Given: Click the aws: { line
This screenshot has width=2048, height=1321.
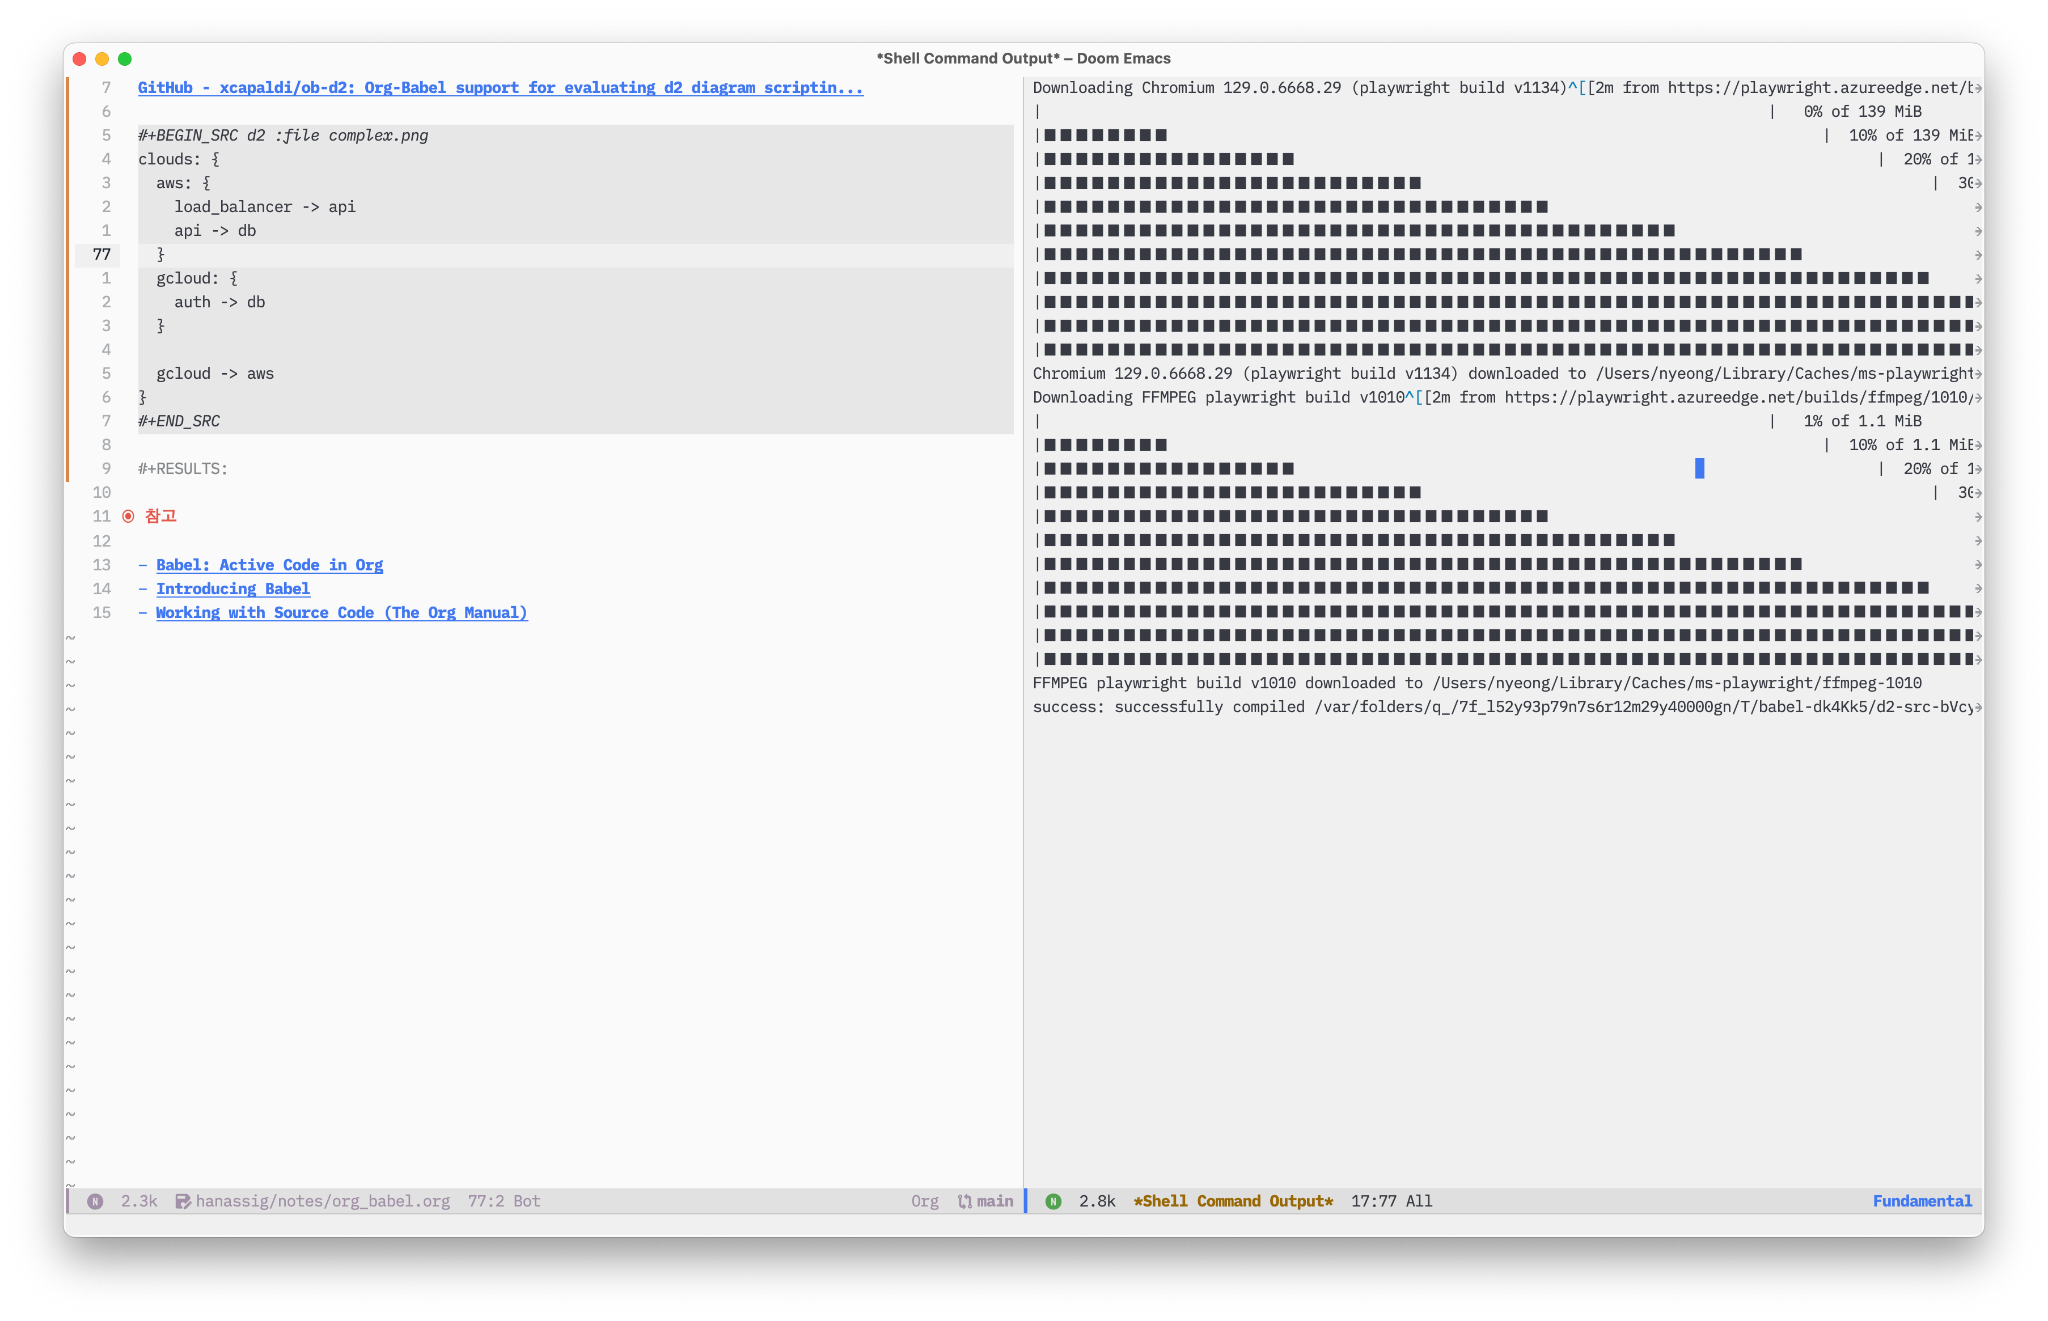Looking at the screenshot, I should coord(183,184).
